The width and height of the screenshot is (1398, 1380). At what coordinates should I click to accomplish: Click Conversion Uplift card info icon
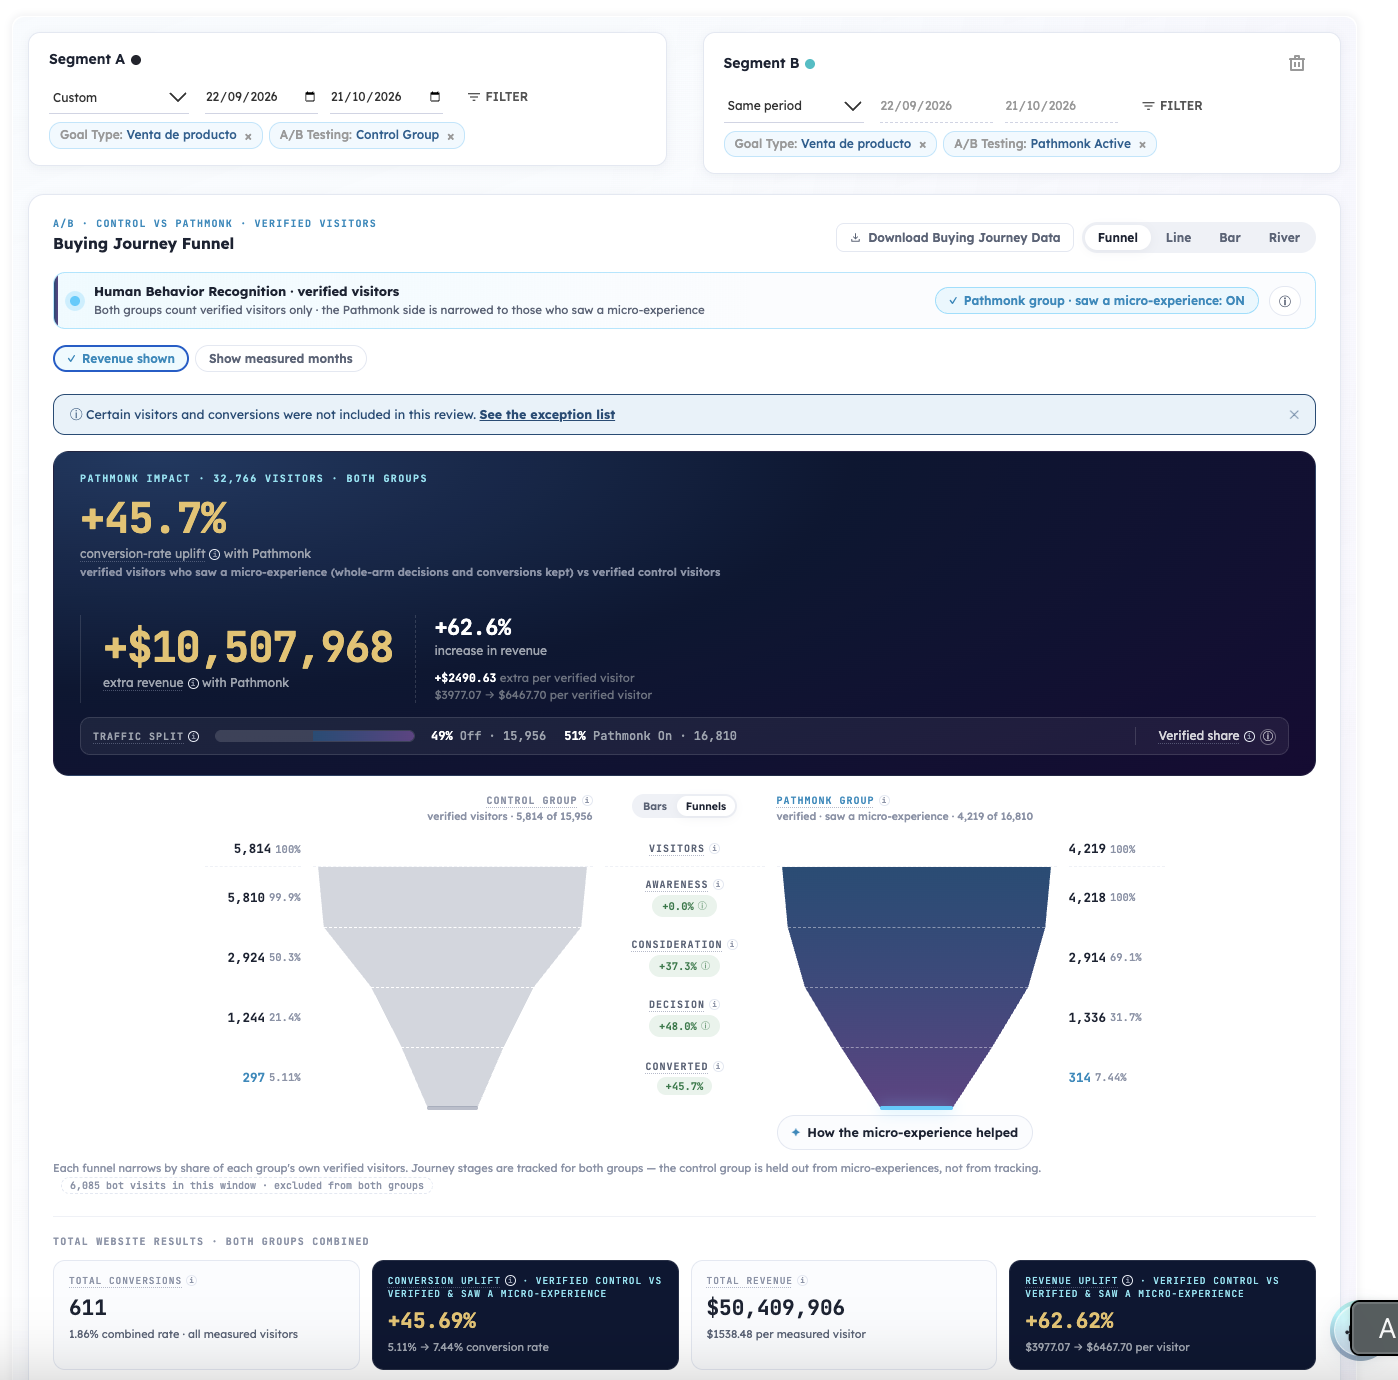tap(510, 1280)
